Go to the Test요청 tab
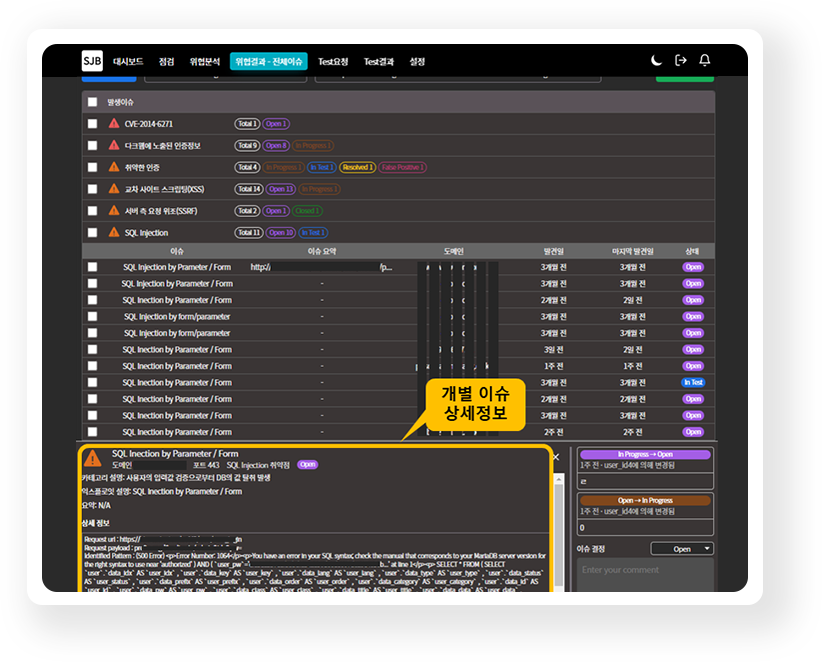The width and height of the screenshot is (822, 662). tap(333, 62)
